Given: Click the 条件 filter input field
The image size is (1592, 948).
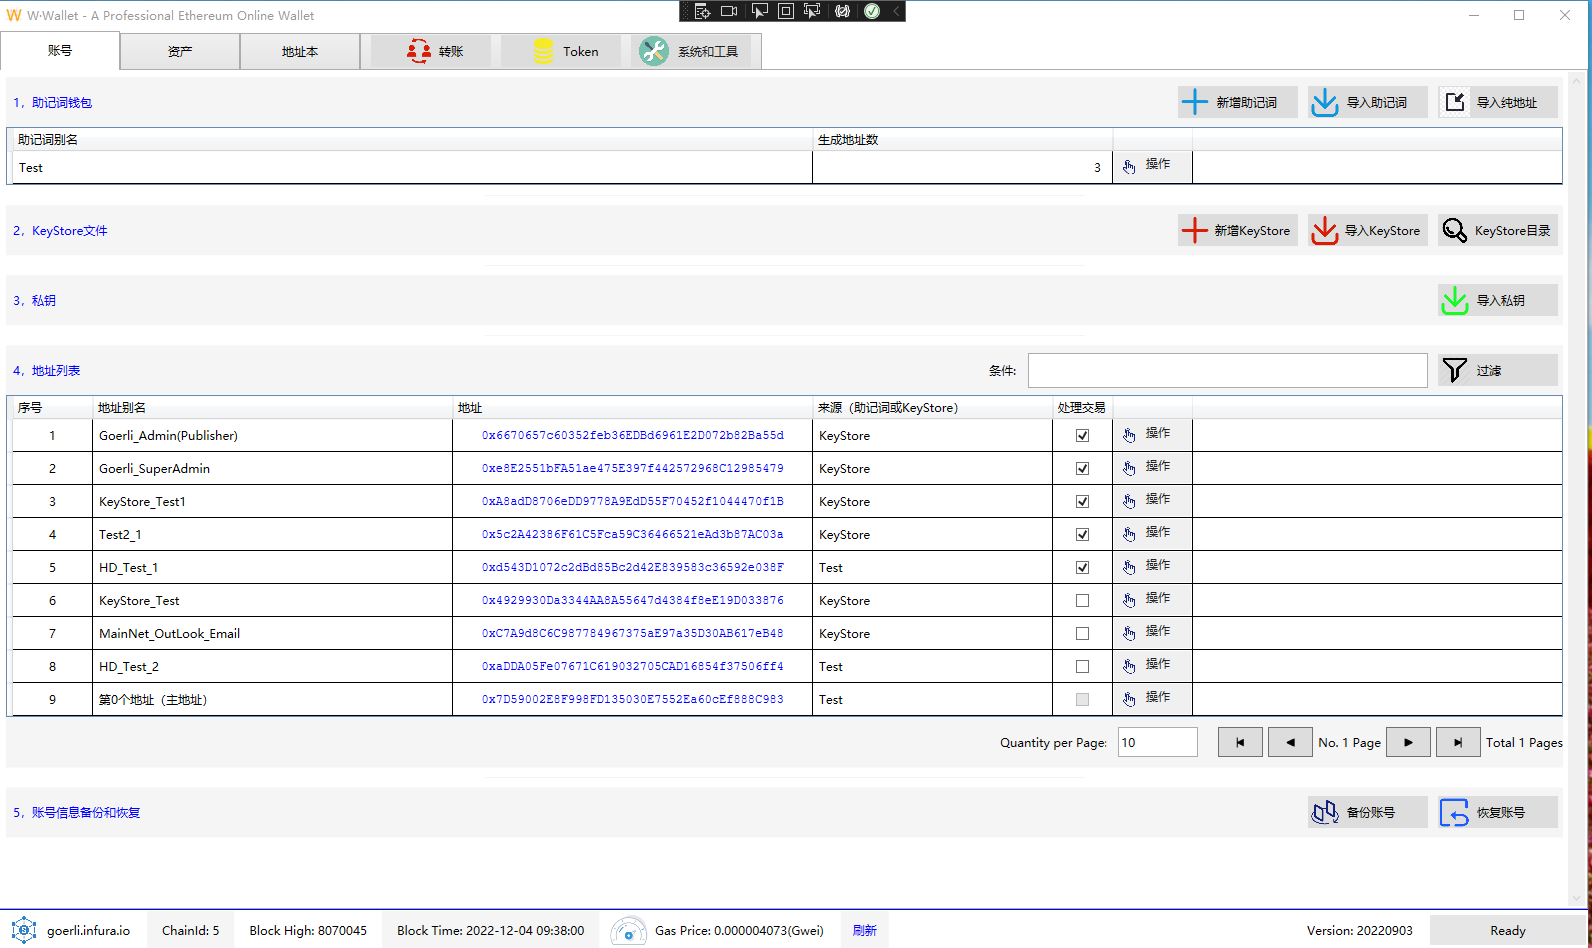Looking at the screenshot, I should point(1227,370).
